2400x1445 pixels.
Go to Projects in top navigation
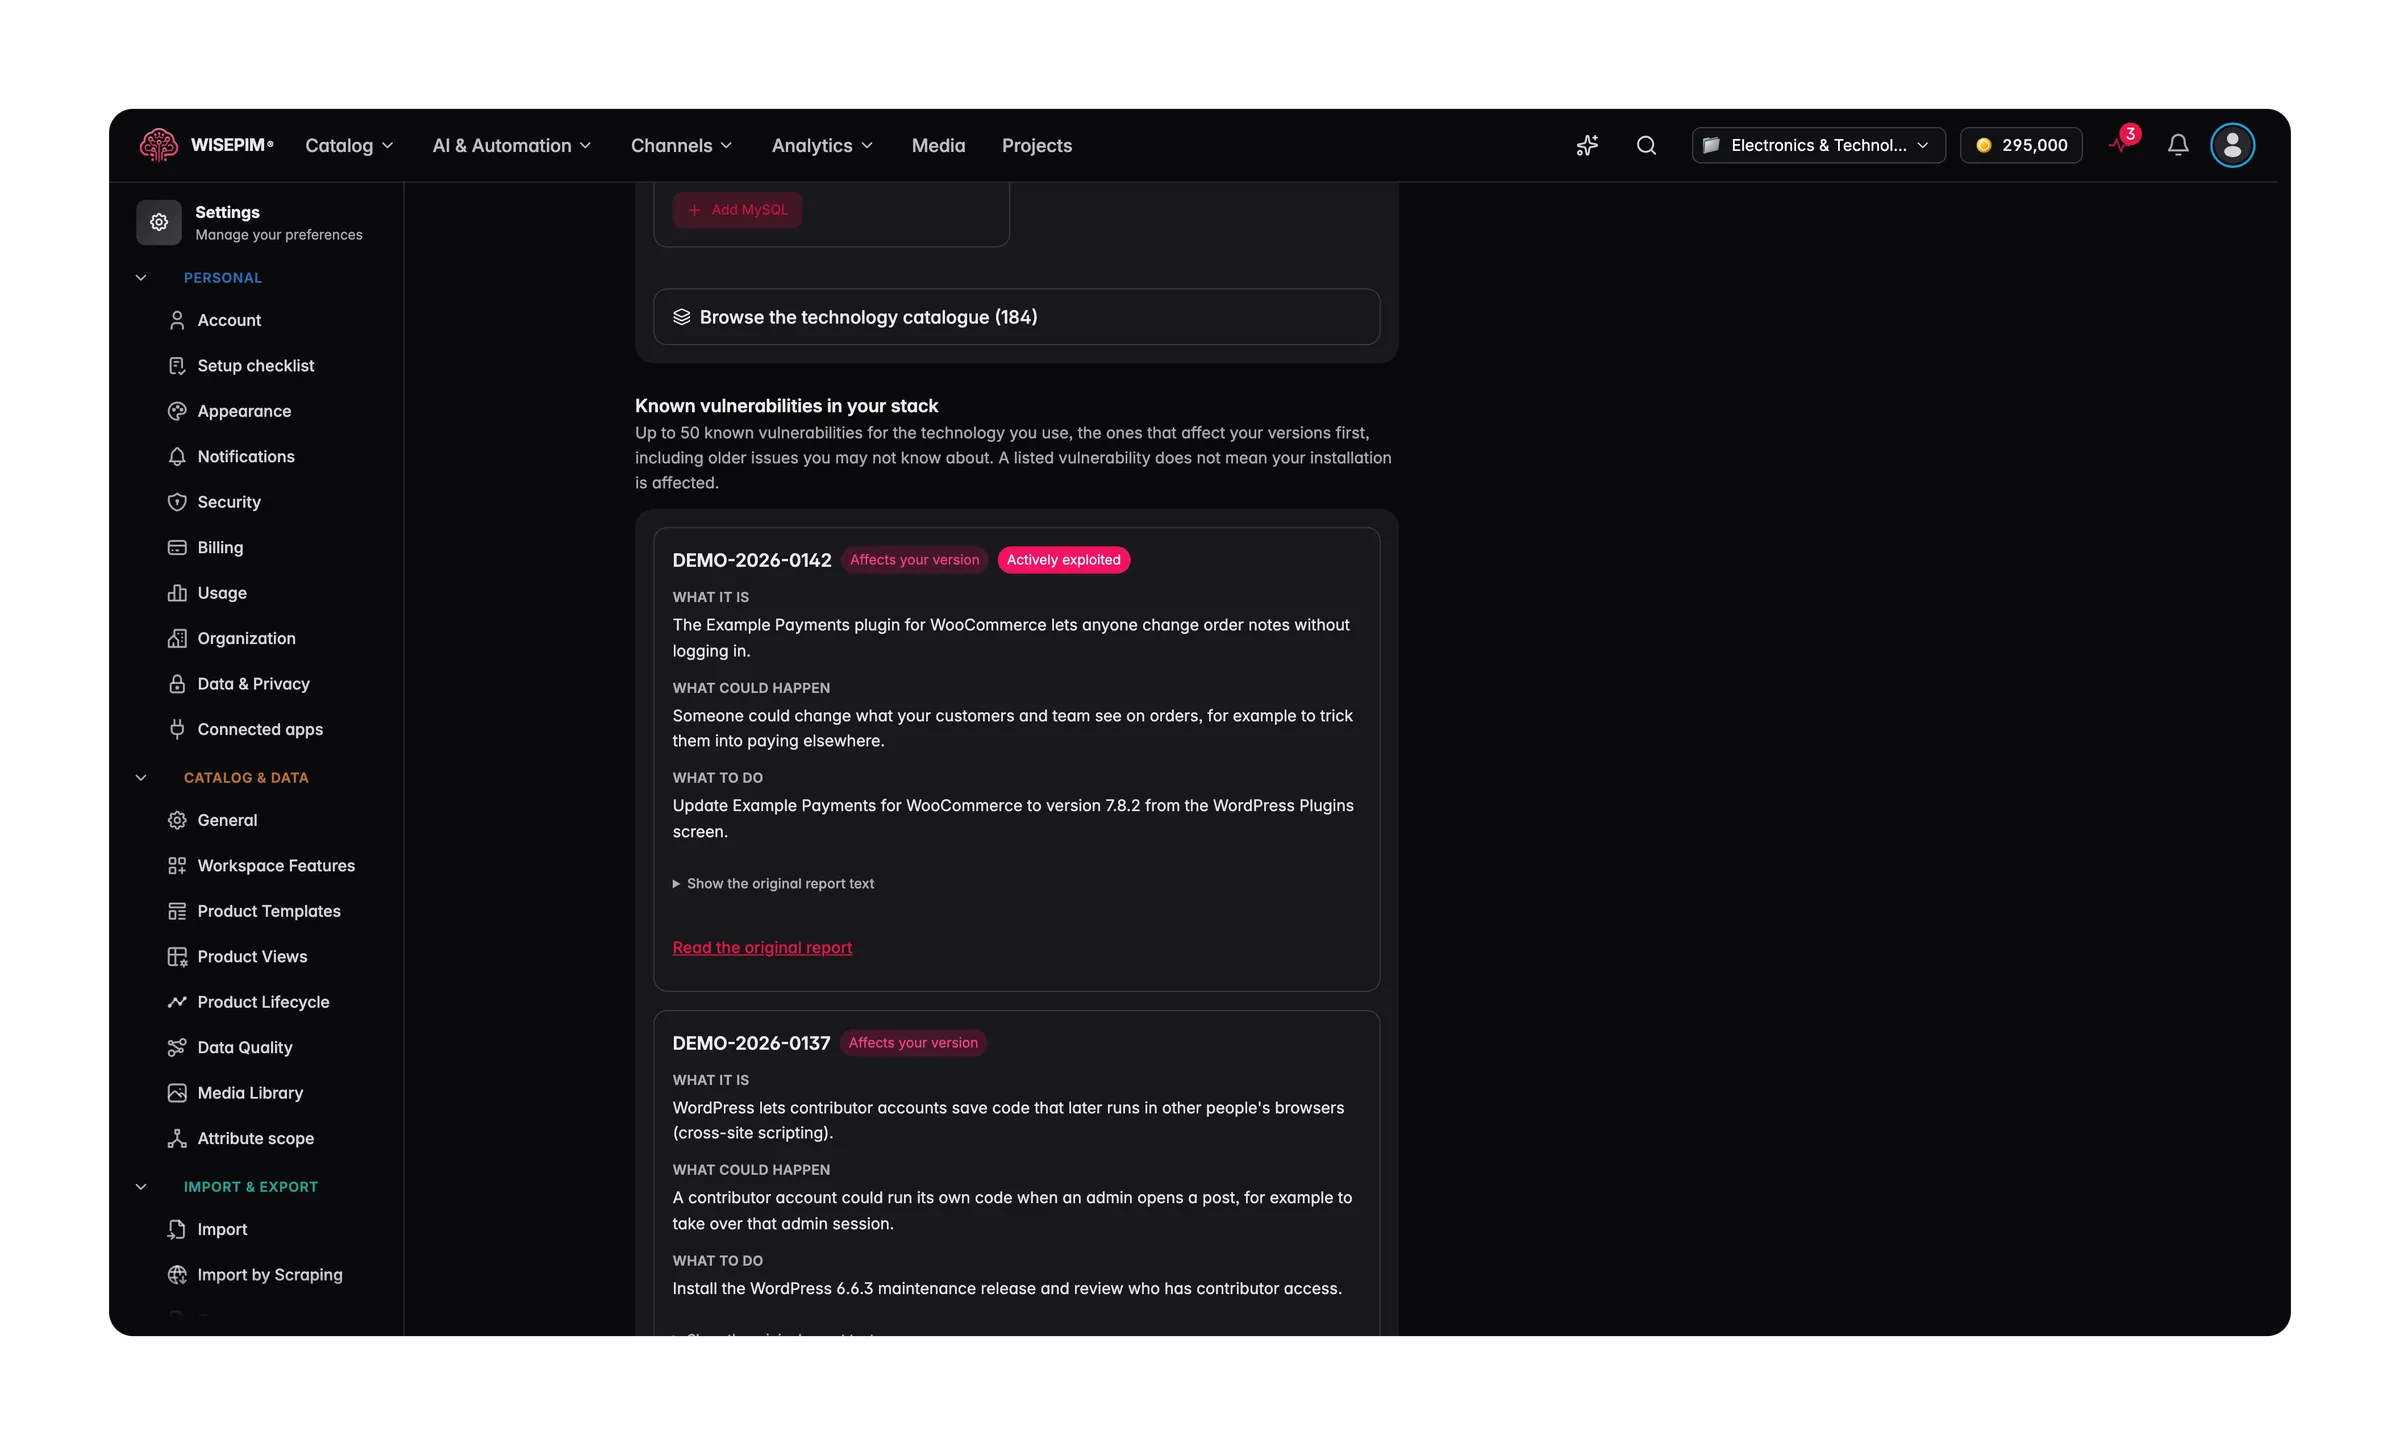[x=1037, y=146]
